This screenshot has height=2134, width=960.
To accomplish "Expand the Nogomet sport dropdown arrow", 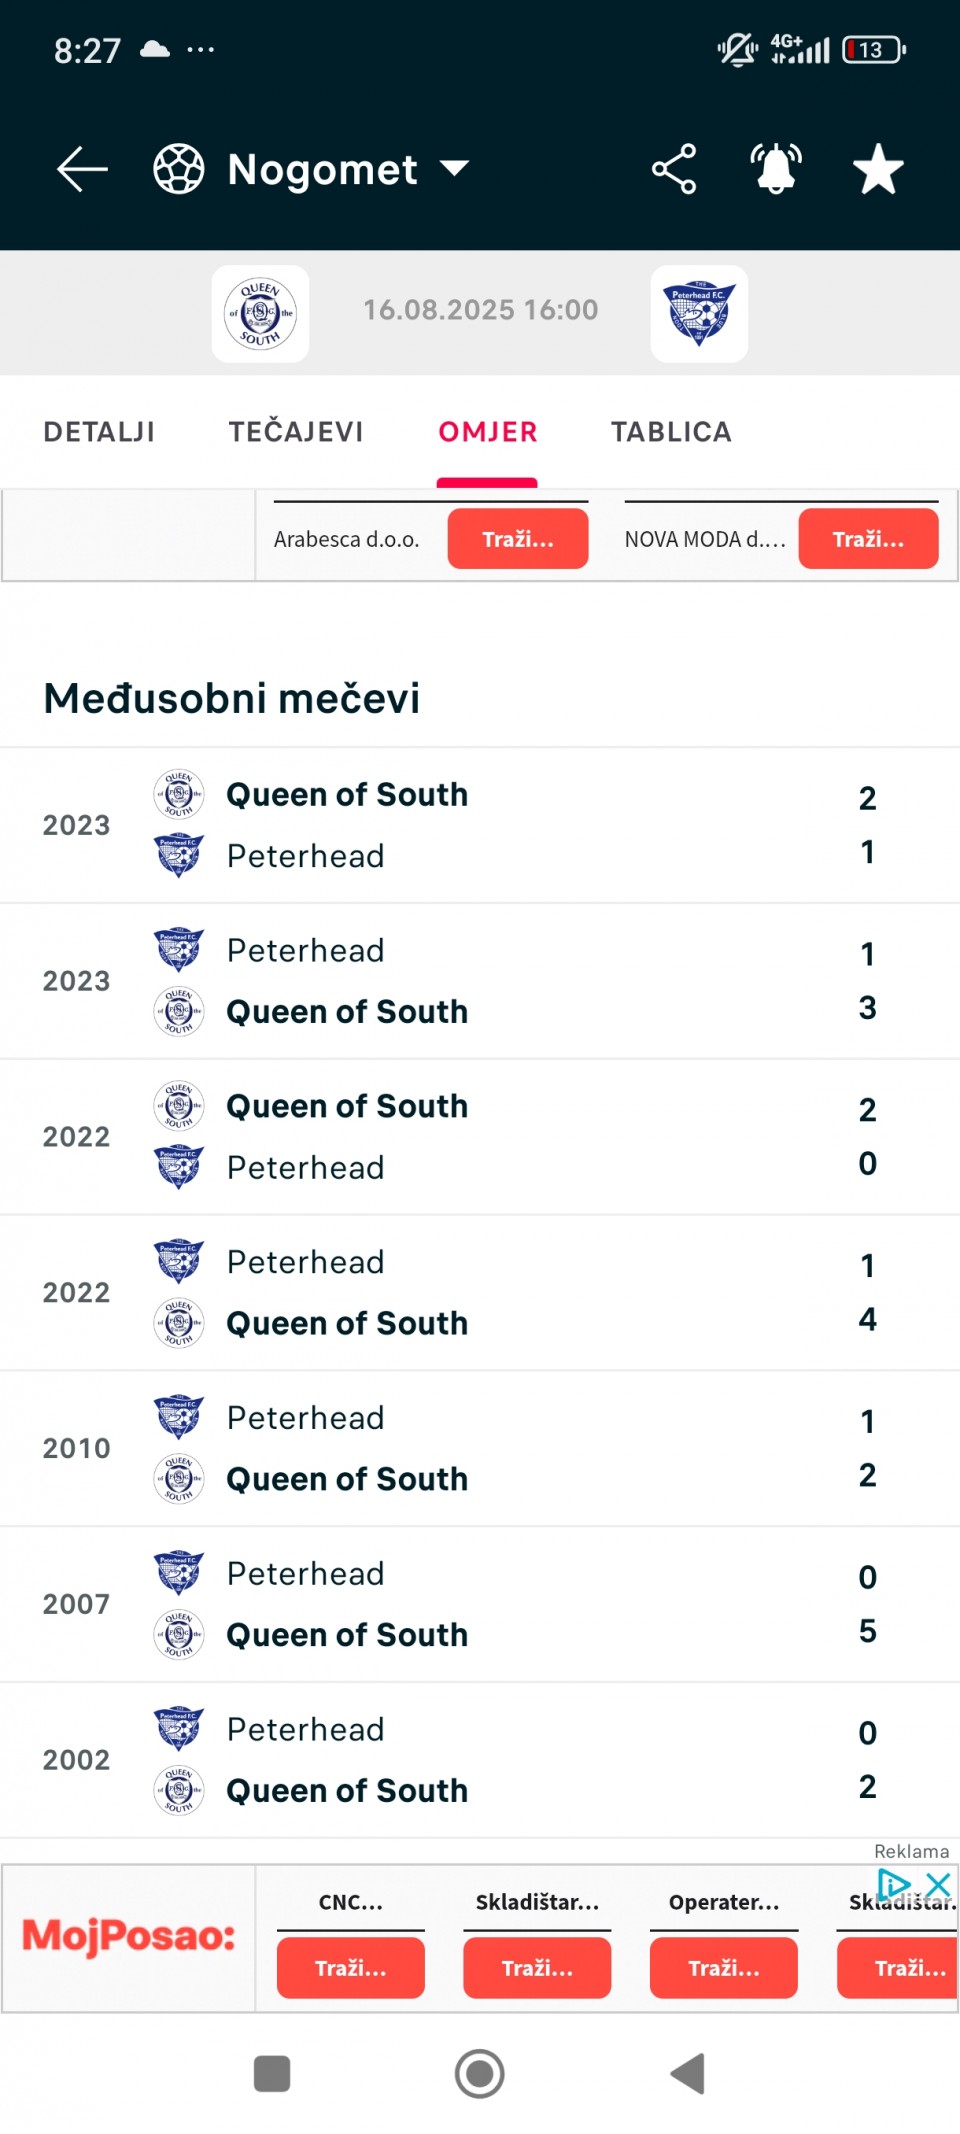I will [455, 168].
